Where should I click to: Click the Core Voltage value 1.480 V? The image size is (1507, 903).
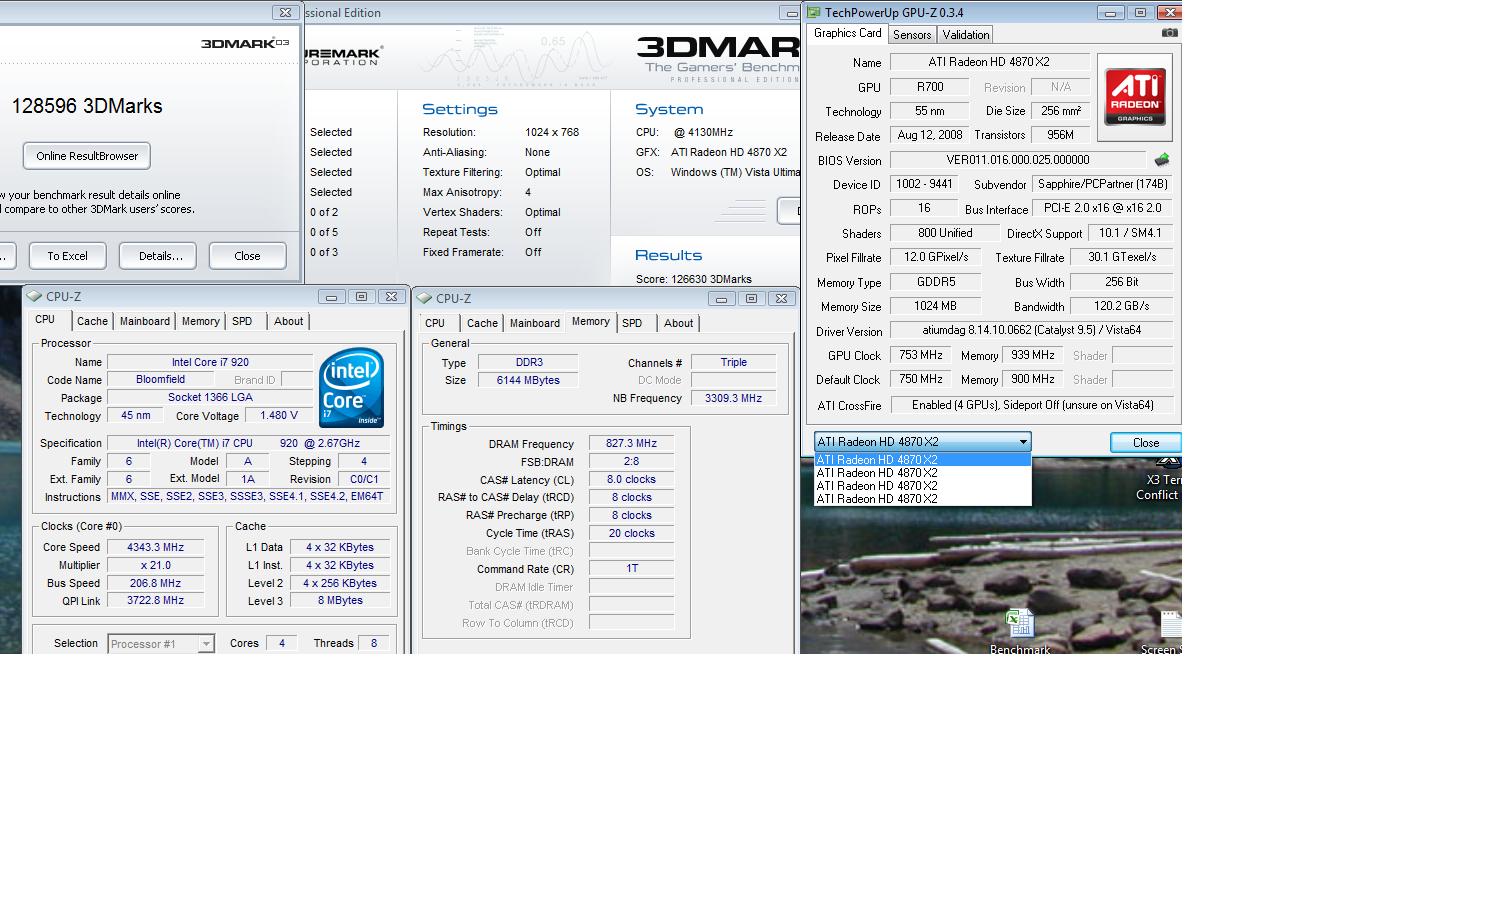point(279,416)
